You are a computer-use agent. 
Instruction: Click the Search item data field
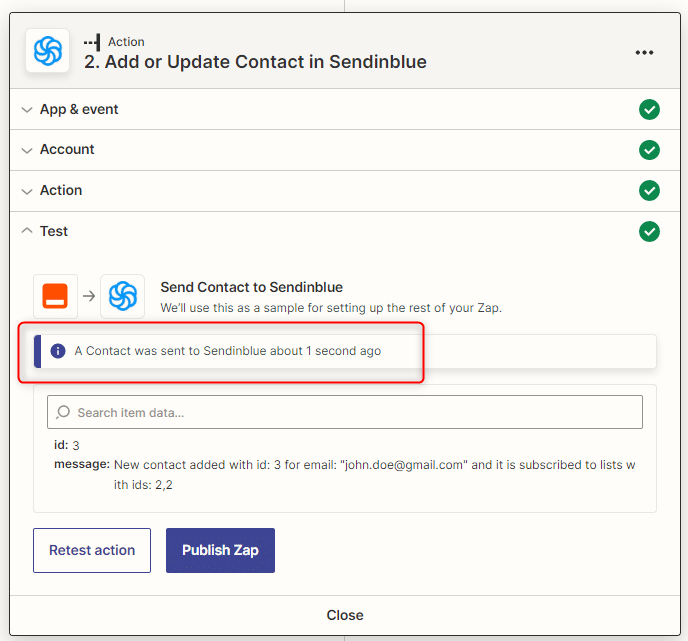coord(345,412)
